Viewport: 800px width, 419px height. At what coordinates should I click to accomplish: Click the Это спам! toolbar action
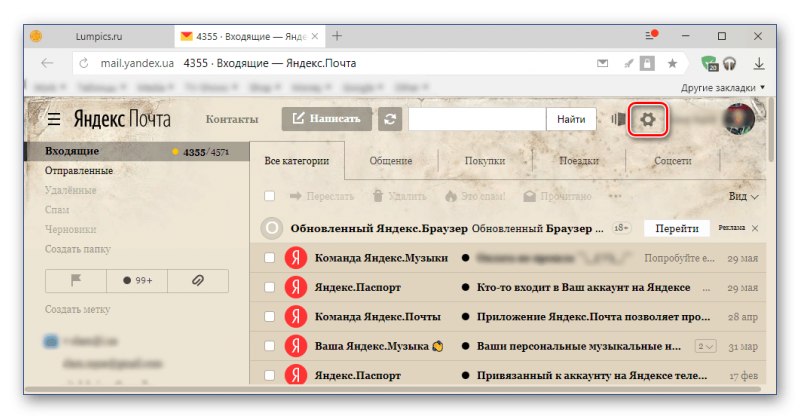click(x=475, y=196)
